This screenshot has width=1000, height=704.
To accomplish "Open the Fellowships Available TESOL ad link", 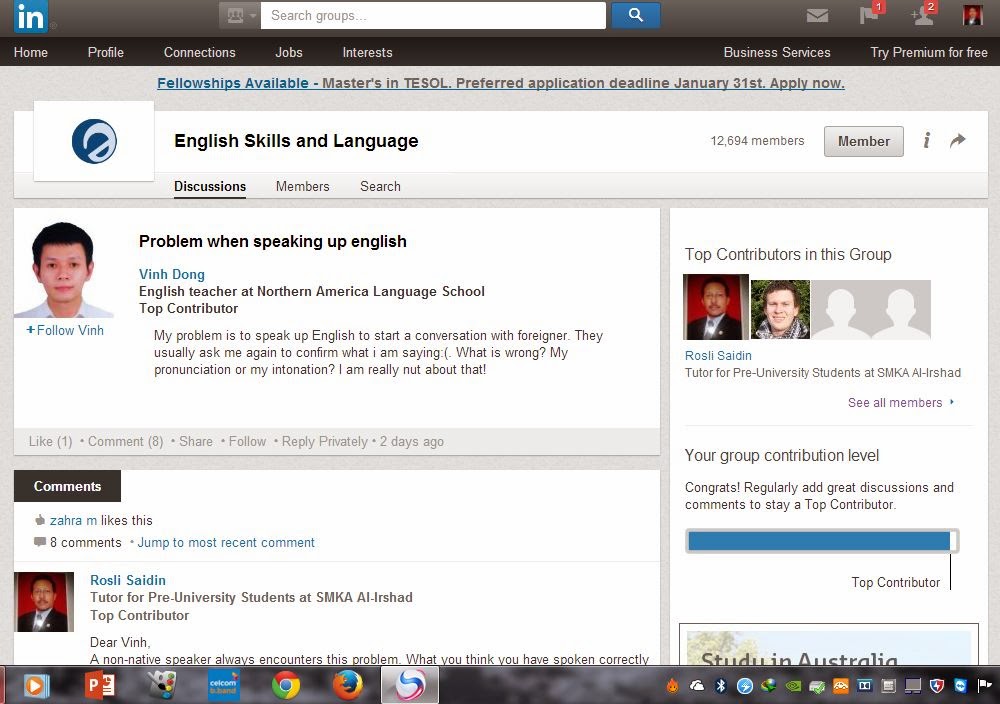I will [501, 83].
